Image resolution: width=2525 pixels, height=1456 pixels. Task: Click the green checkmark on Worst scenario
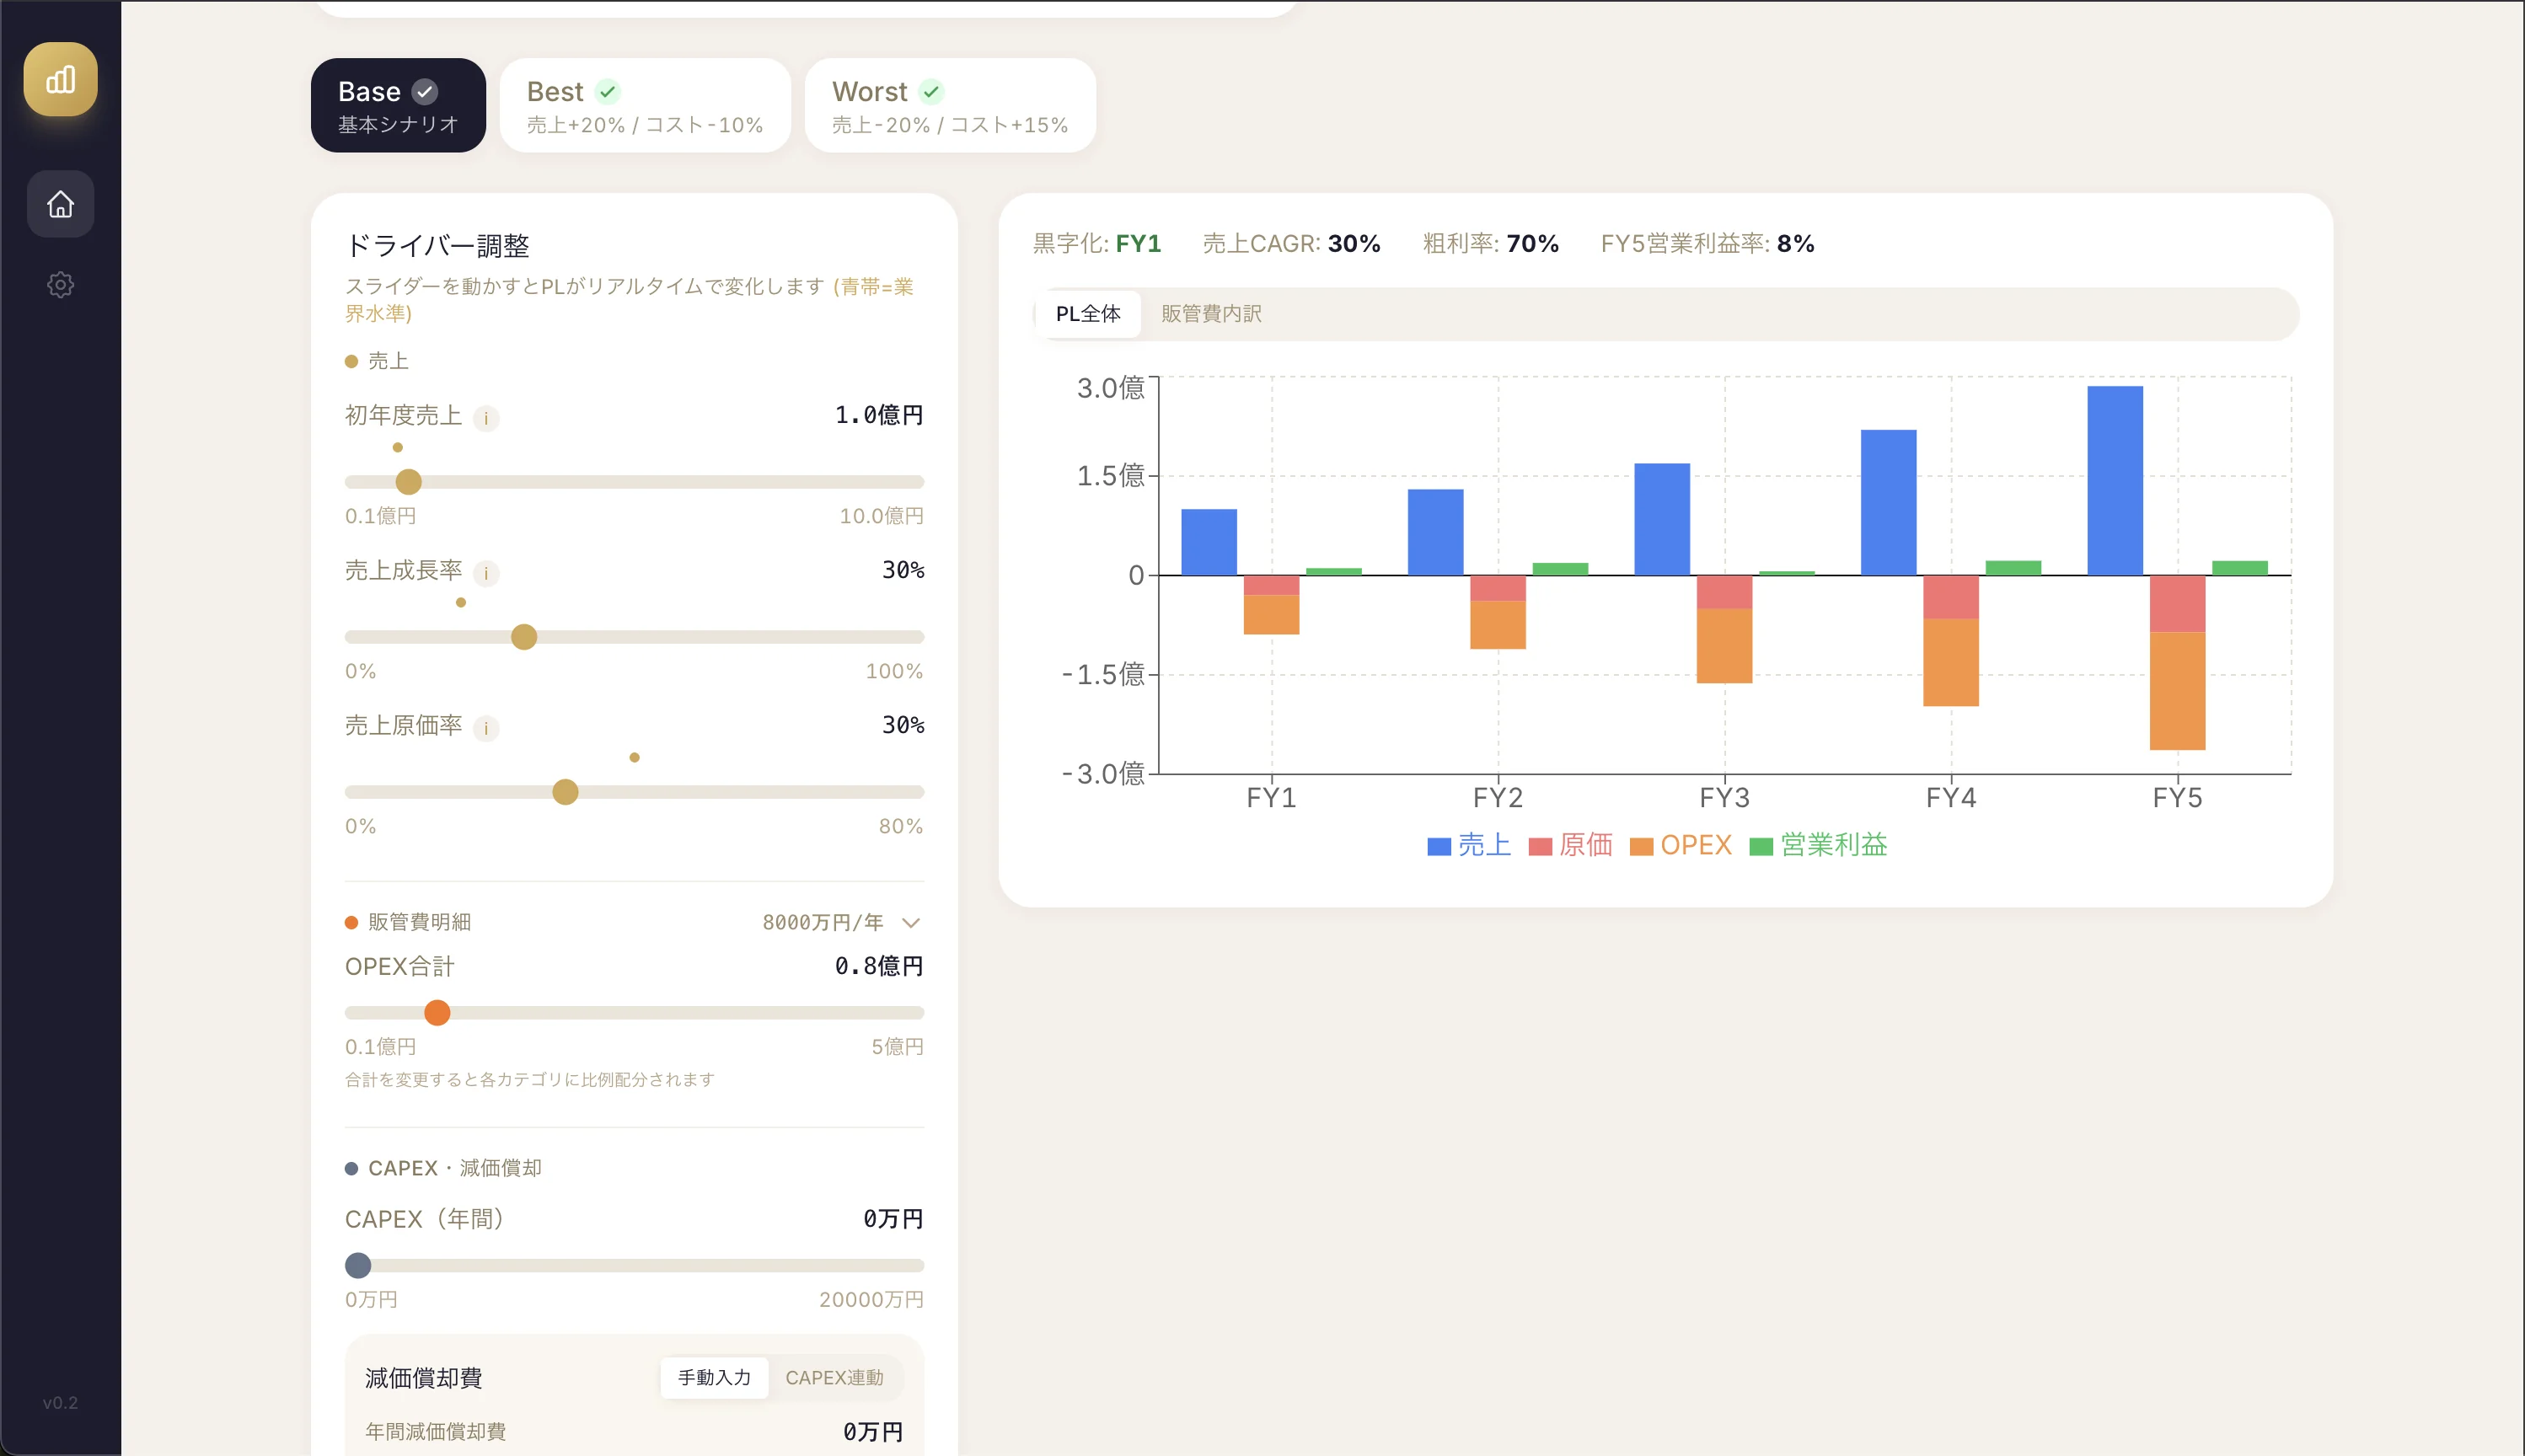pyautogui.click(x=932, y=92)
